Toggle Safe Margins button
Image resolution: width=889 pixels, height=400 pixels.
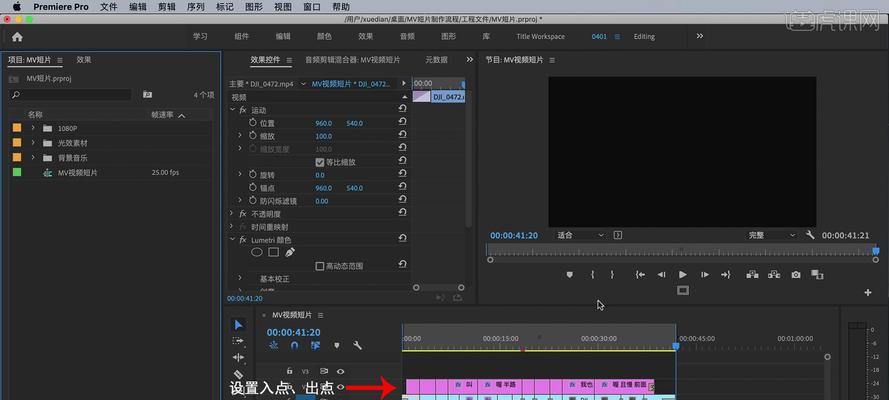[683, 290]
